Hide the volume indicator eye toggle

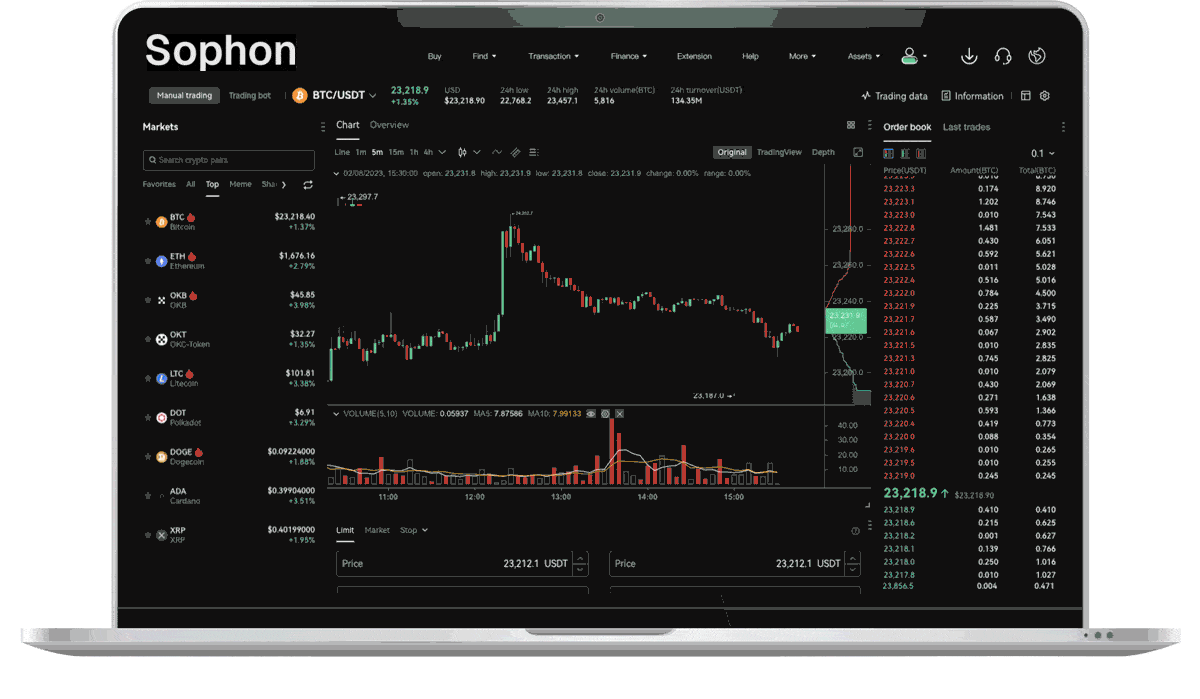coord(591,413)
